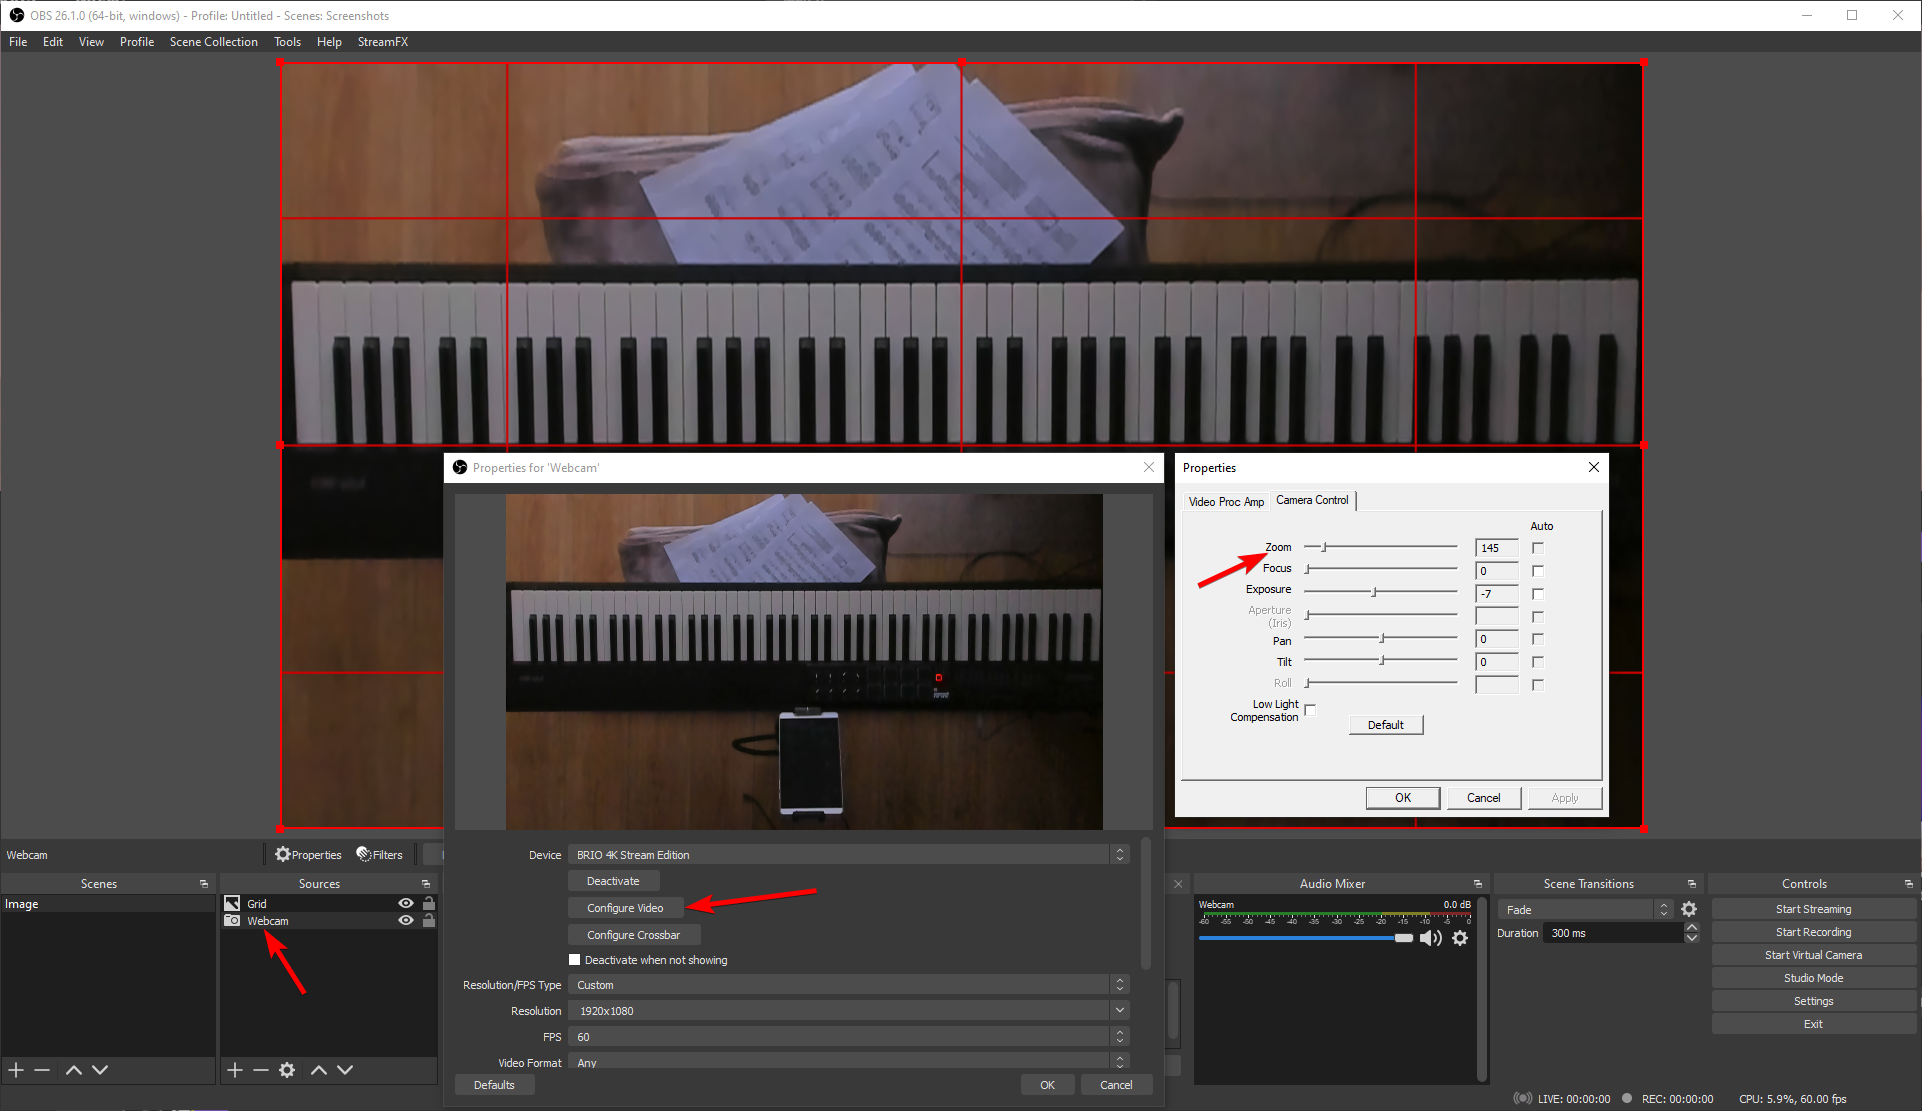Add a new source with plus icon
The image size is (1922, 1111).
[235, 1070]
